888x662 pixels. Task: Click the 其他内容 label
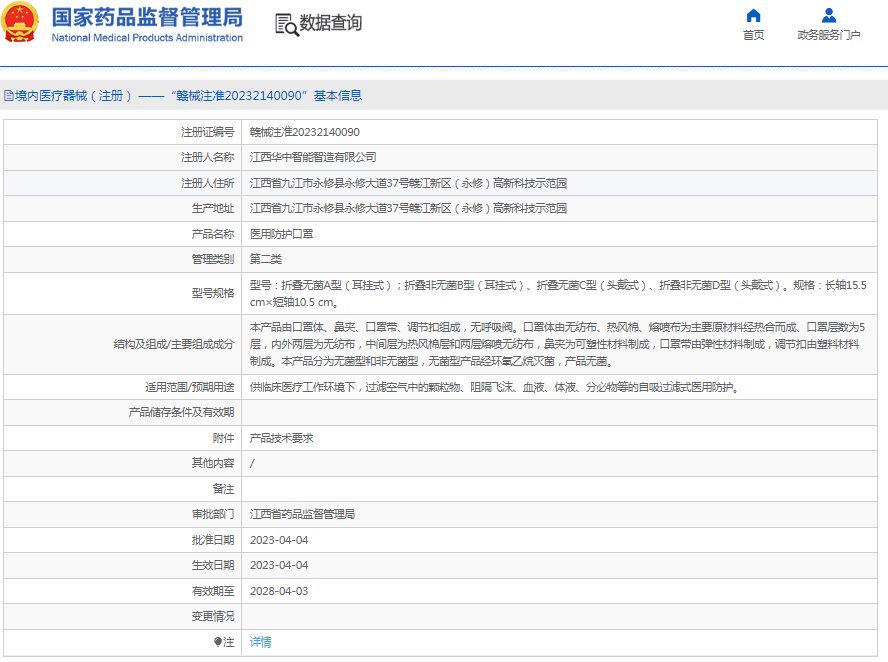[212, 463]
